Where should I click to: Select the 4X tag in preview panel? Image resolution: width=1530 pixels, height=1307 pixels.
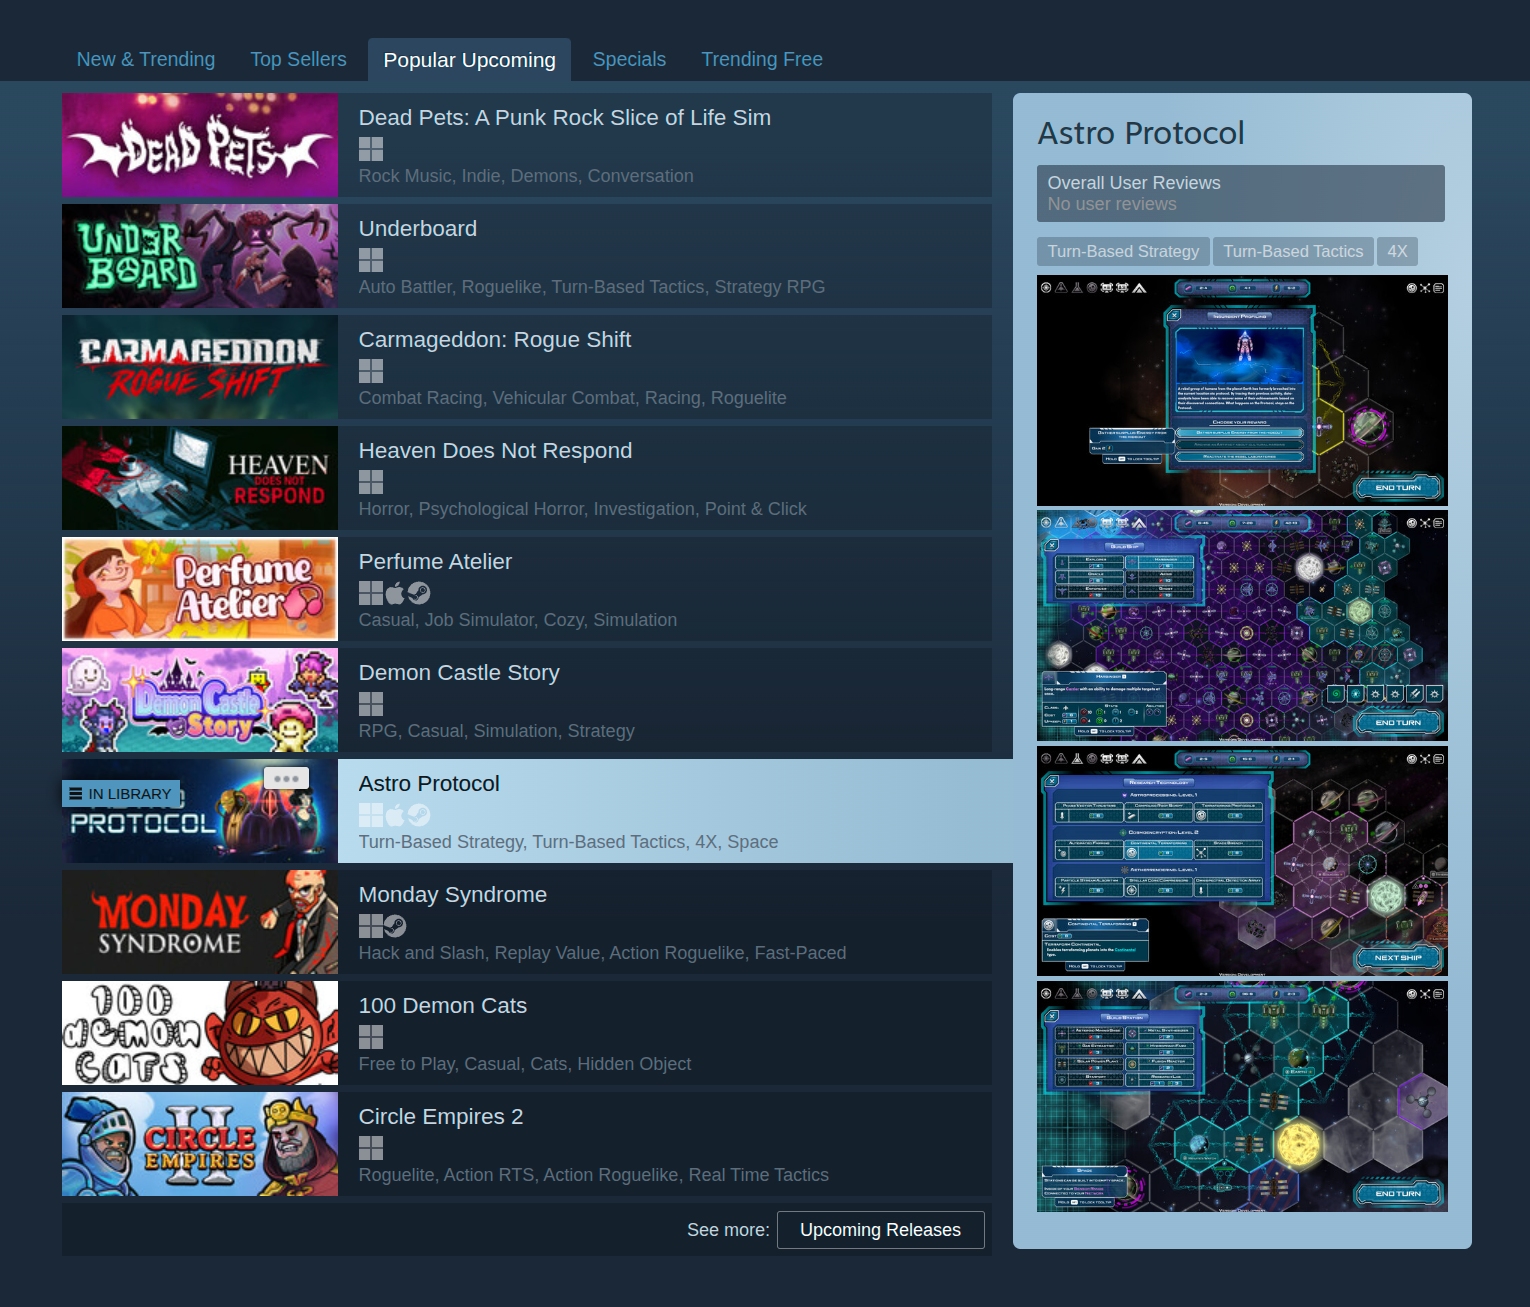tap(1397, 251)
